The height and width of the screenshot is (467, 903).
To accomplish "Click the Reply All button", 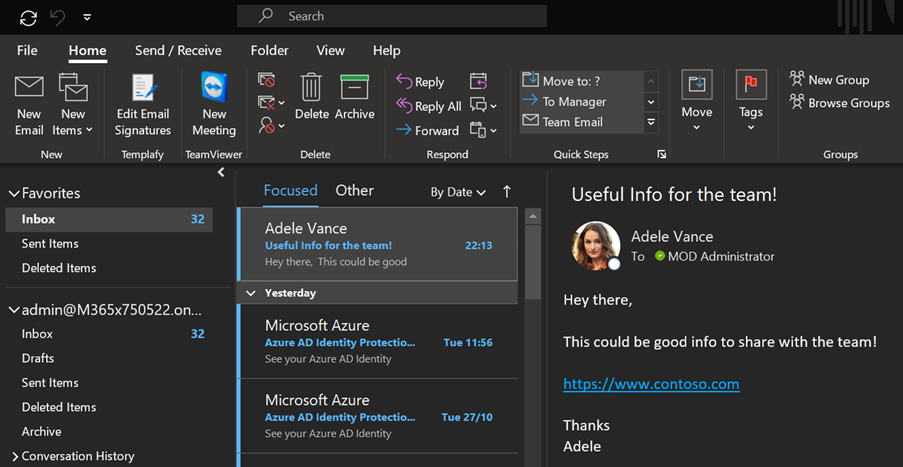I will click(x=429, y=106).
